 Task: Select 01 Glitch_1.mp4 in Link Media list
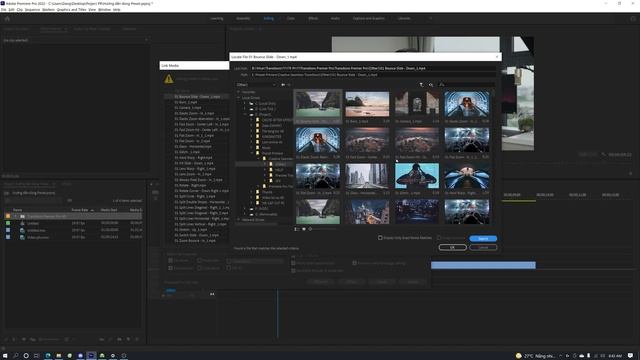187,152
